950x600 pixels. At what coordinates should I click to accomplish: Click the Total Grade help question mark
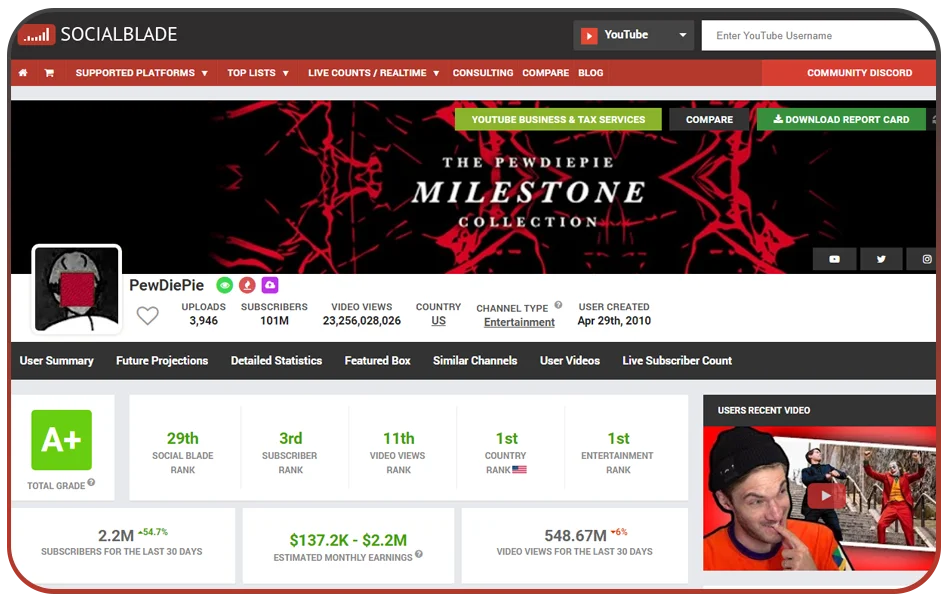pyautogui.click(x=91, y=482)
